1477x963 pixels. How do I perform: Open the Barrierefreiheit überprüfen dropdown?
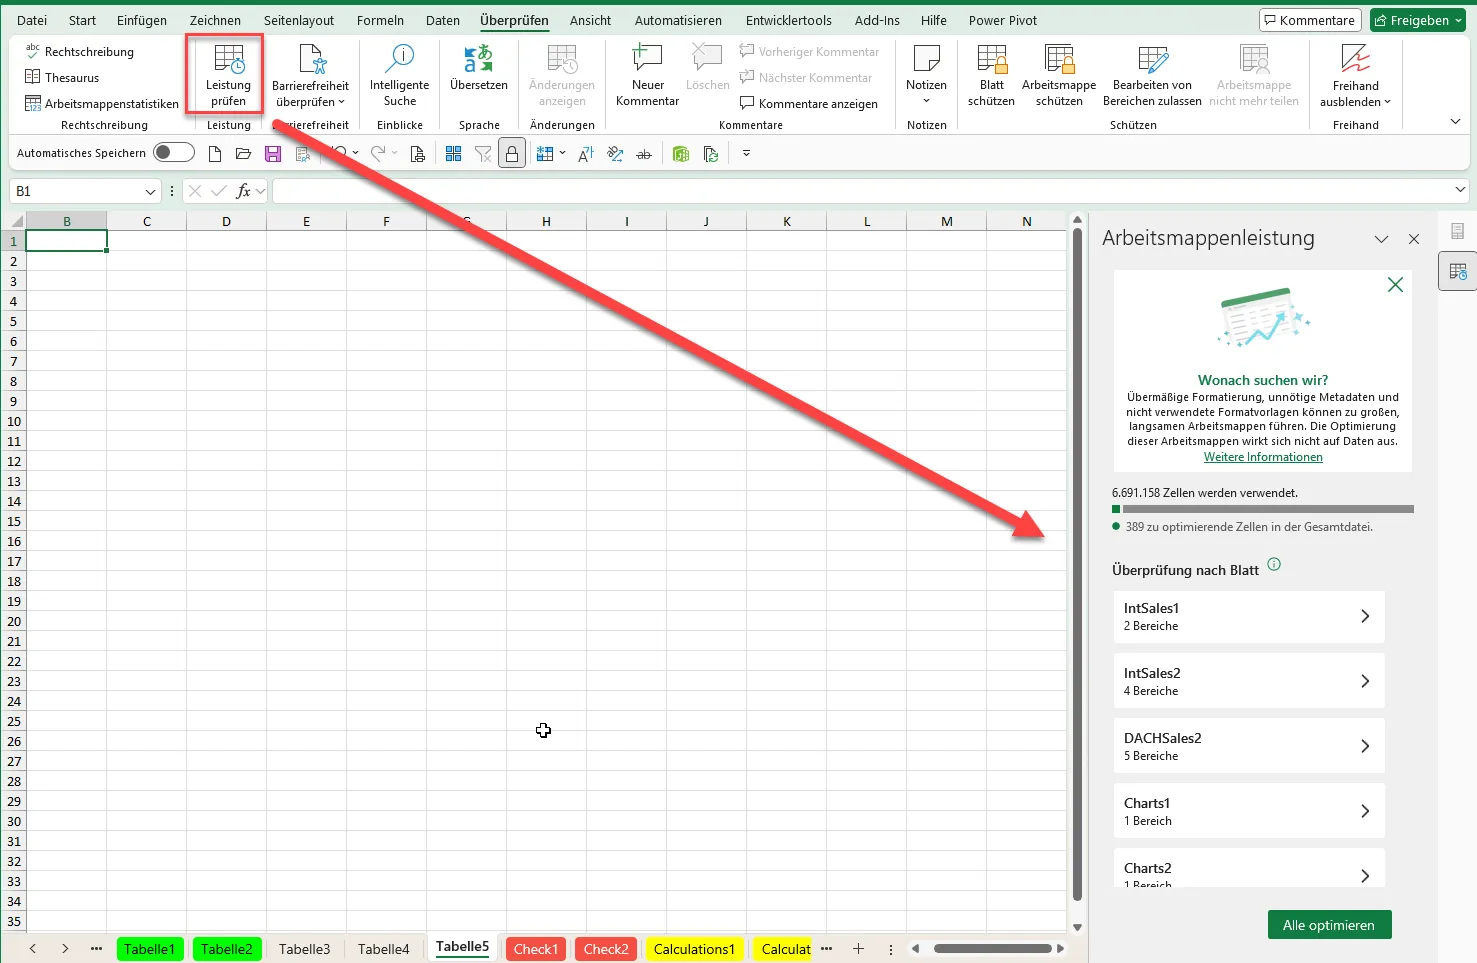coord(310,102)
